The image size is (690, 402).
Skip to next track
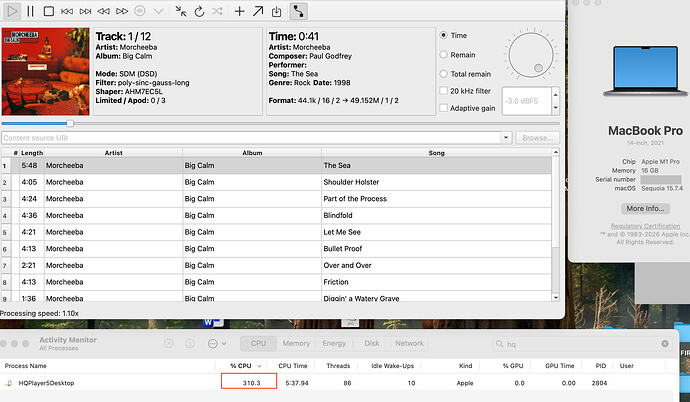85,11
